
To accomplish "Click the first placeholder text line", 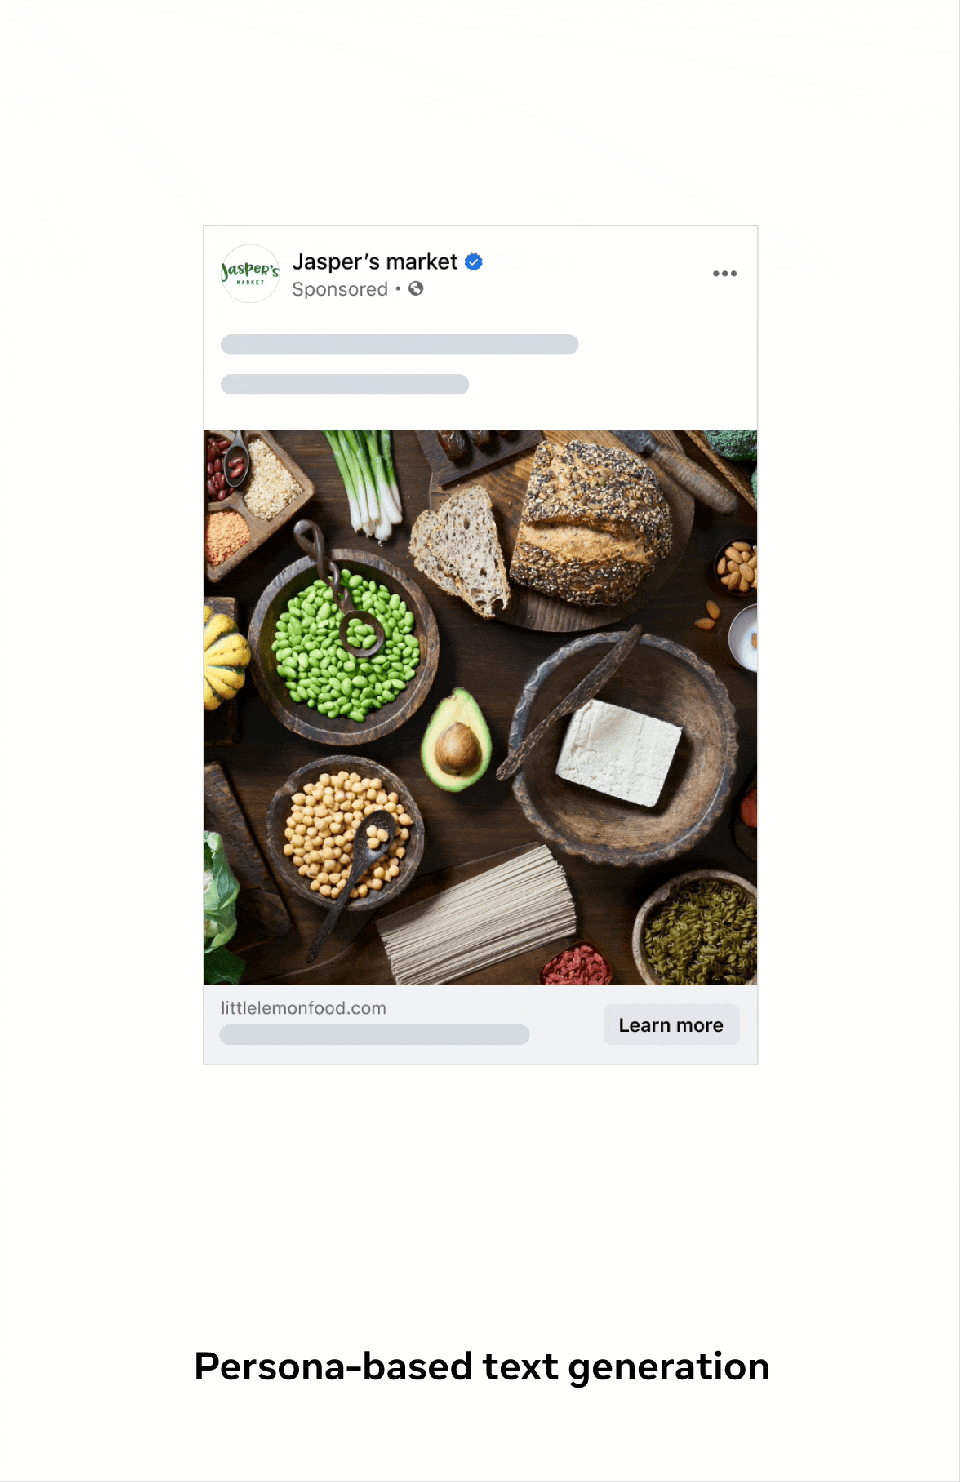I will pos(399,344).
